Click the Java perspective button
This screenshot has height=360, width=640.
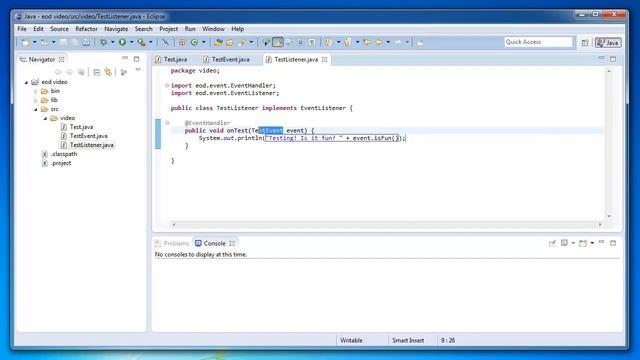(x=608, y=42)
